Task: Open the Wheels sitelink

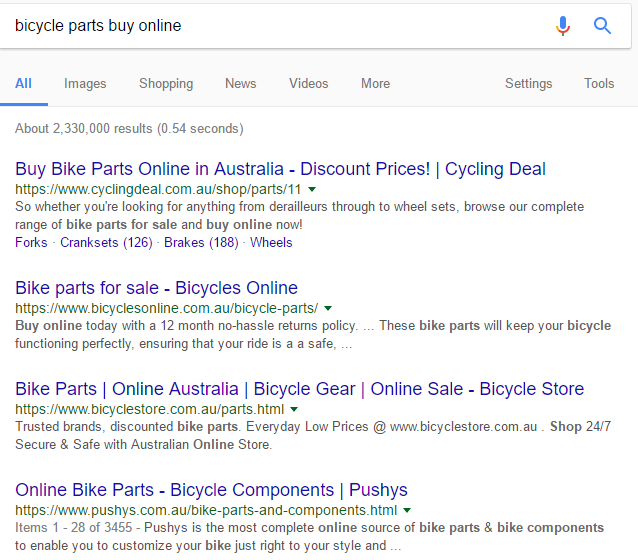Action: [x=271, y=243]
